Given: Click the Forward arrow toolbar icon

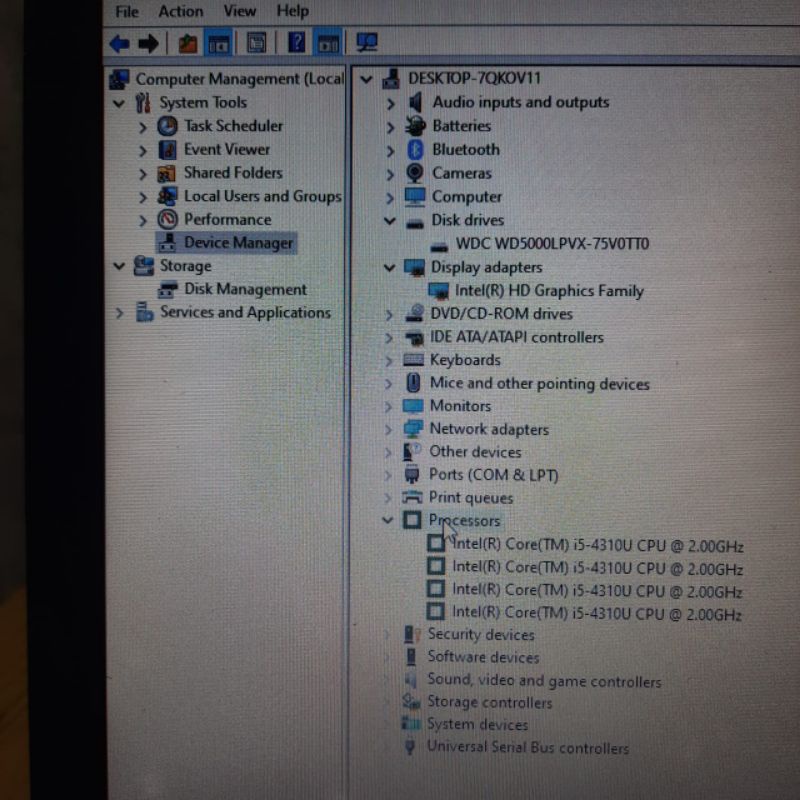Looking at the screenshot, I should (x=148, y=43).
